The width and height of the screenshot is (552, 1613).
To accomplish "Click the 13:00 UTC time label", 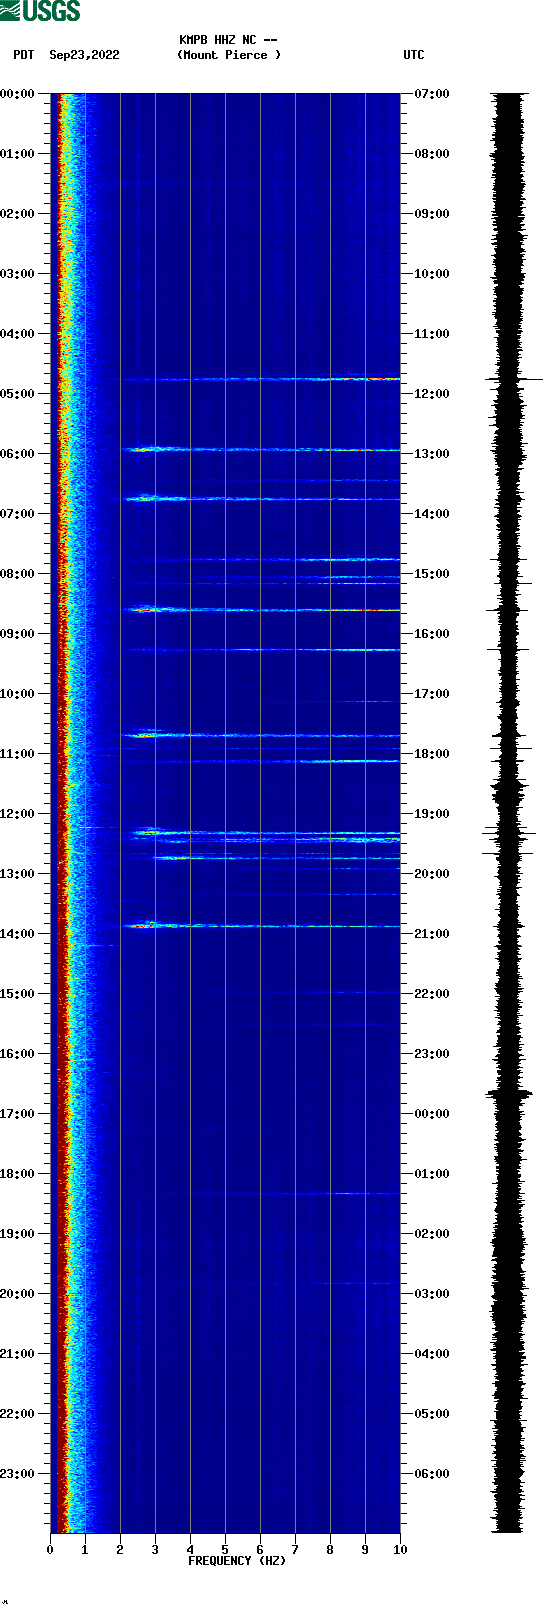I will coord(432,454).
